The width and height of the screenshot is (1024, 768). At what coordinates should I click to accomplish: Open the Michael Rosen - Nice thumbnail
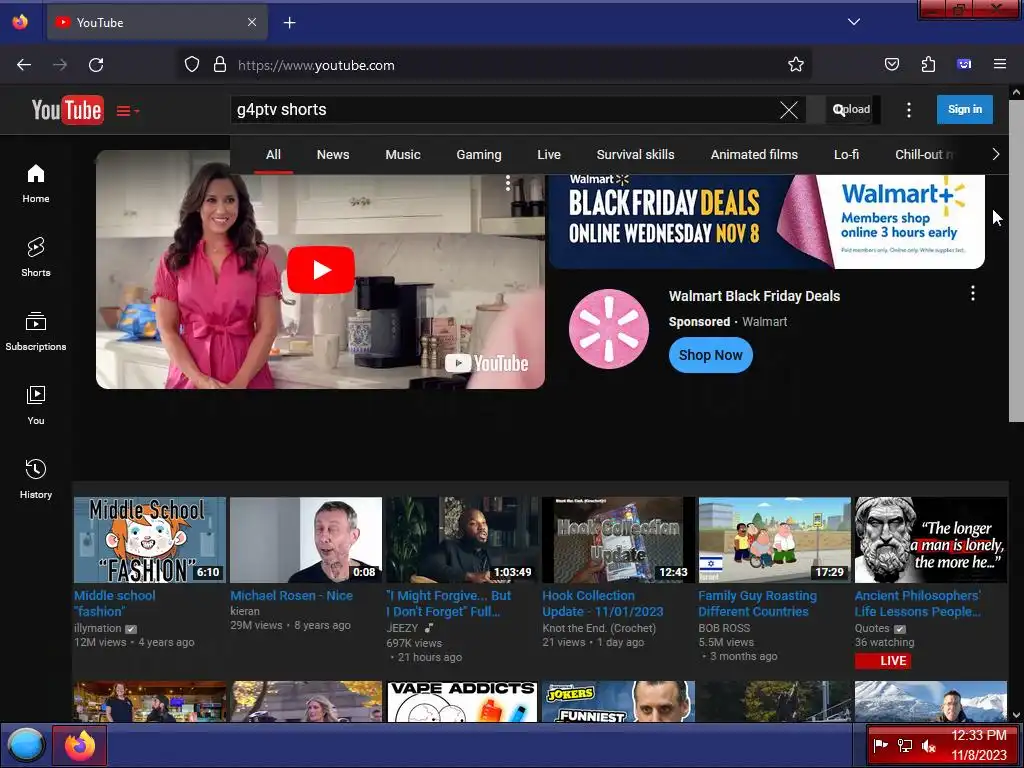[306, 540]
